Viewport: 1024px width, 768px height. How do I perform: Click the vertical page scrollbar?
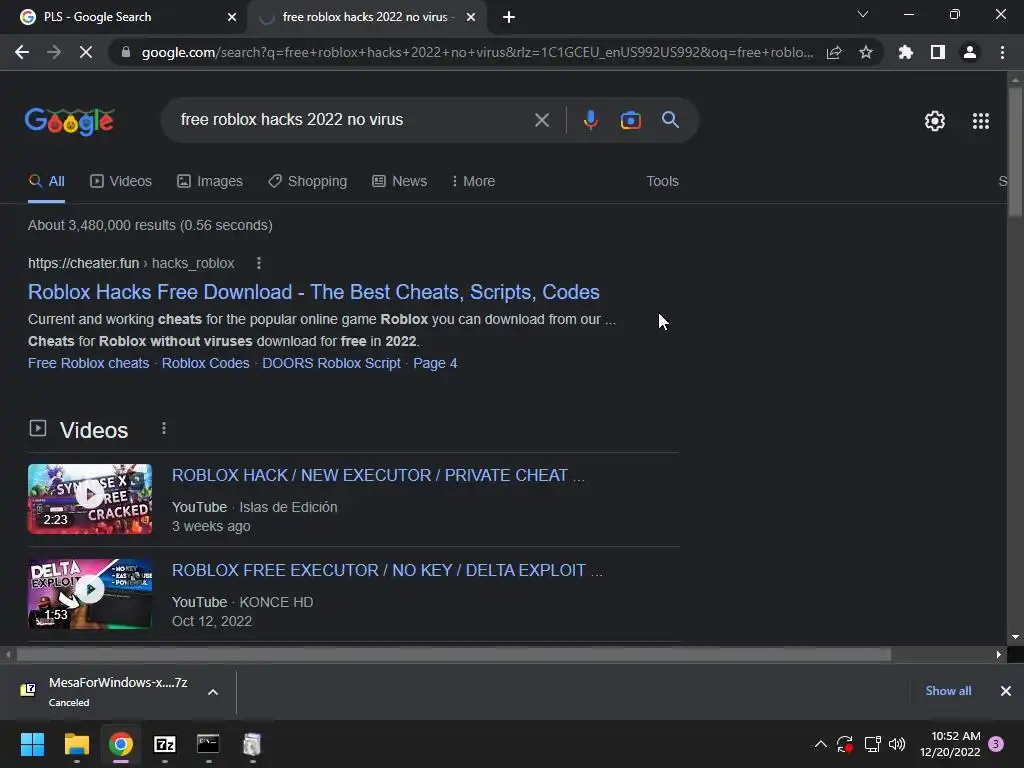[x=1015, y=150]
